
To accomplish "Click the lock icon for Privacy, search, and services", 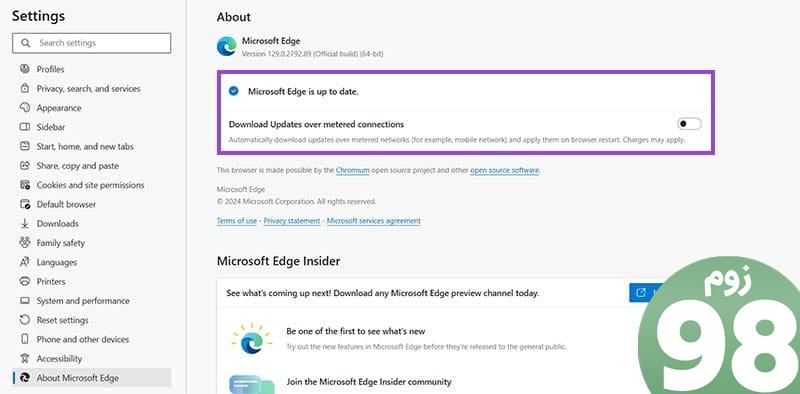I will coord(24,88).
